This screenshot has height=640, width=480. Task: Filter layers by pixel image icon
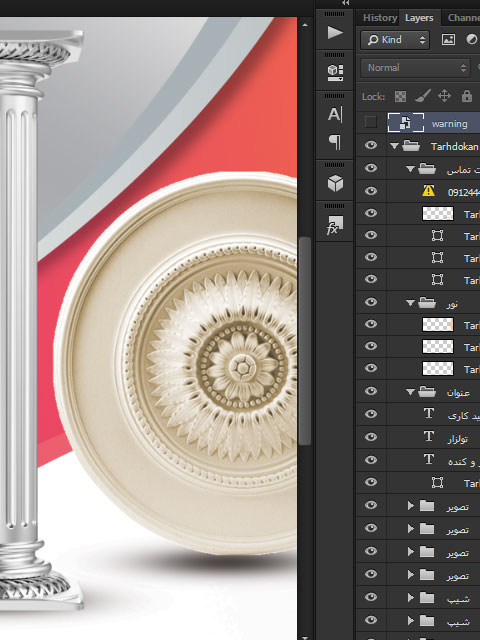point(448,40)
